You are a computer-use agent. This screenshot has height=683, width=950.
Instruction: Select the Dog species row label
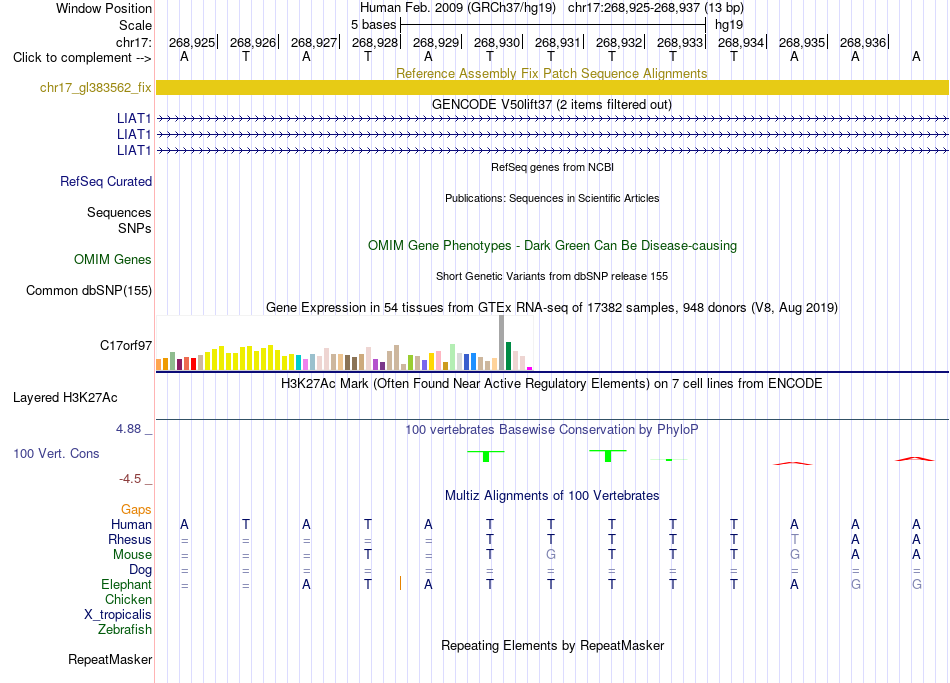click(x=140, y=570)
